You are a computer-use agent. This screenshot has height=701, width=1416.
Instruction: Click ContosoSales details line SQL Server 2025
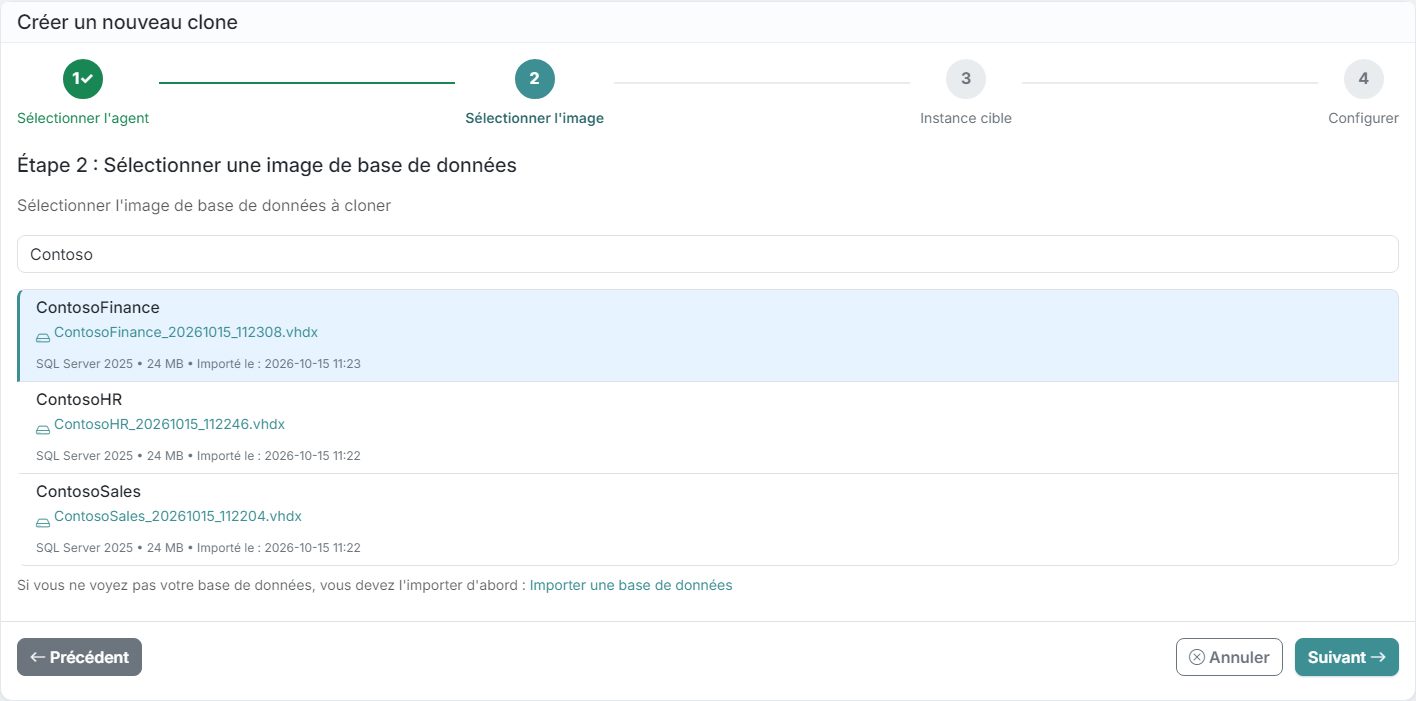pyautogui.click(x=198, y=548)
